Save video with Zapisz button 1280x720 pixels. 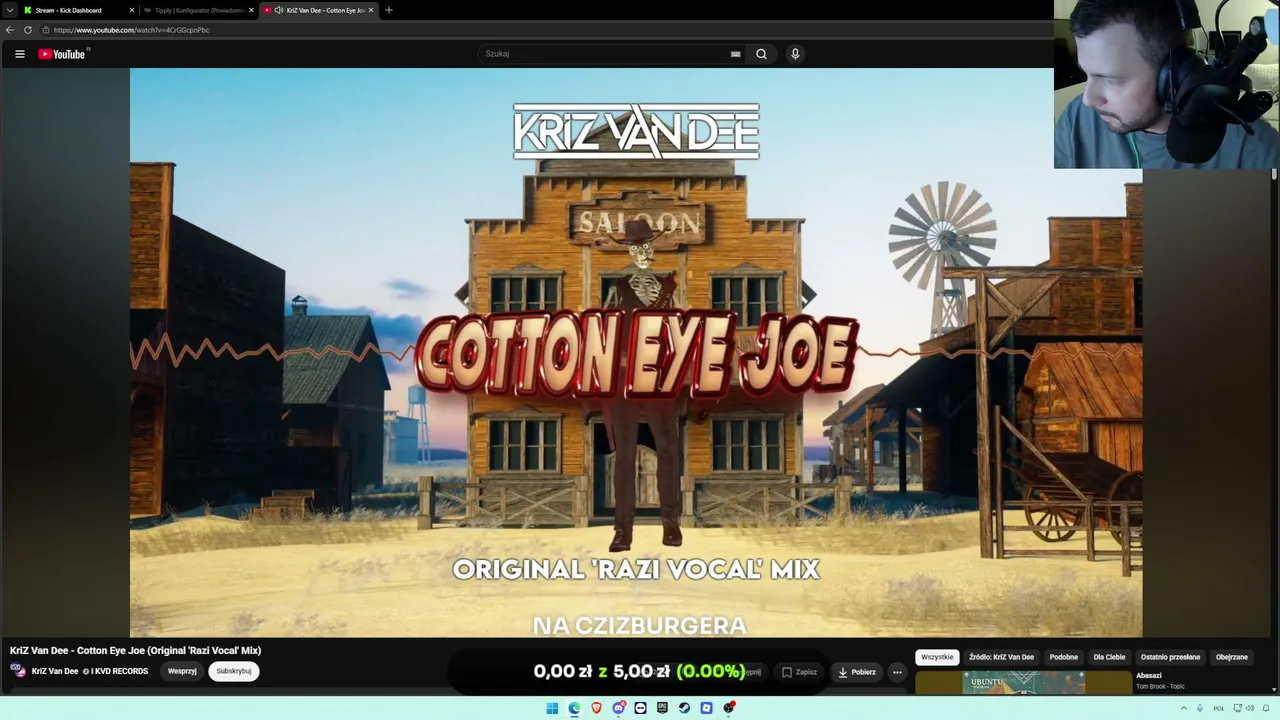pos(799,672)
